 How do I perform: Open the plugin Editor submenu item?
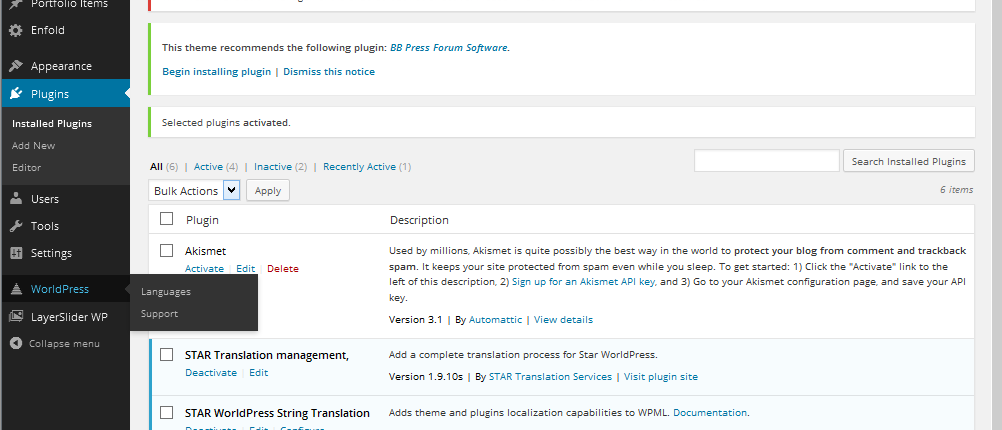(26, 167)
